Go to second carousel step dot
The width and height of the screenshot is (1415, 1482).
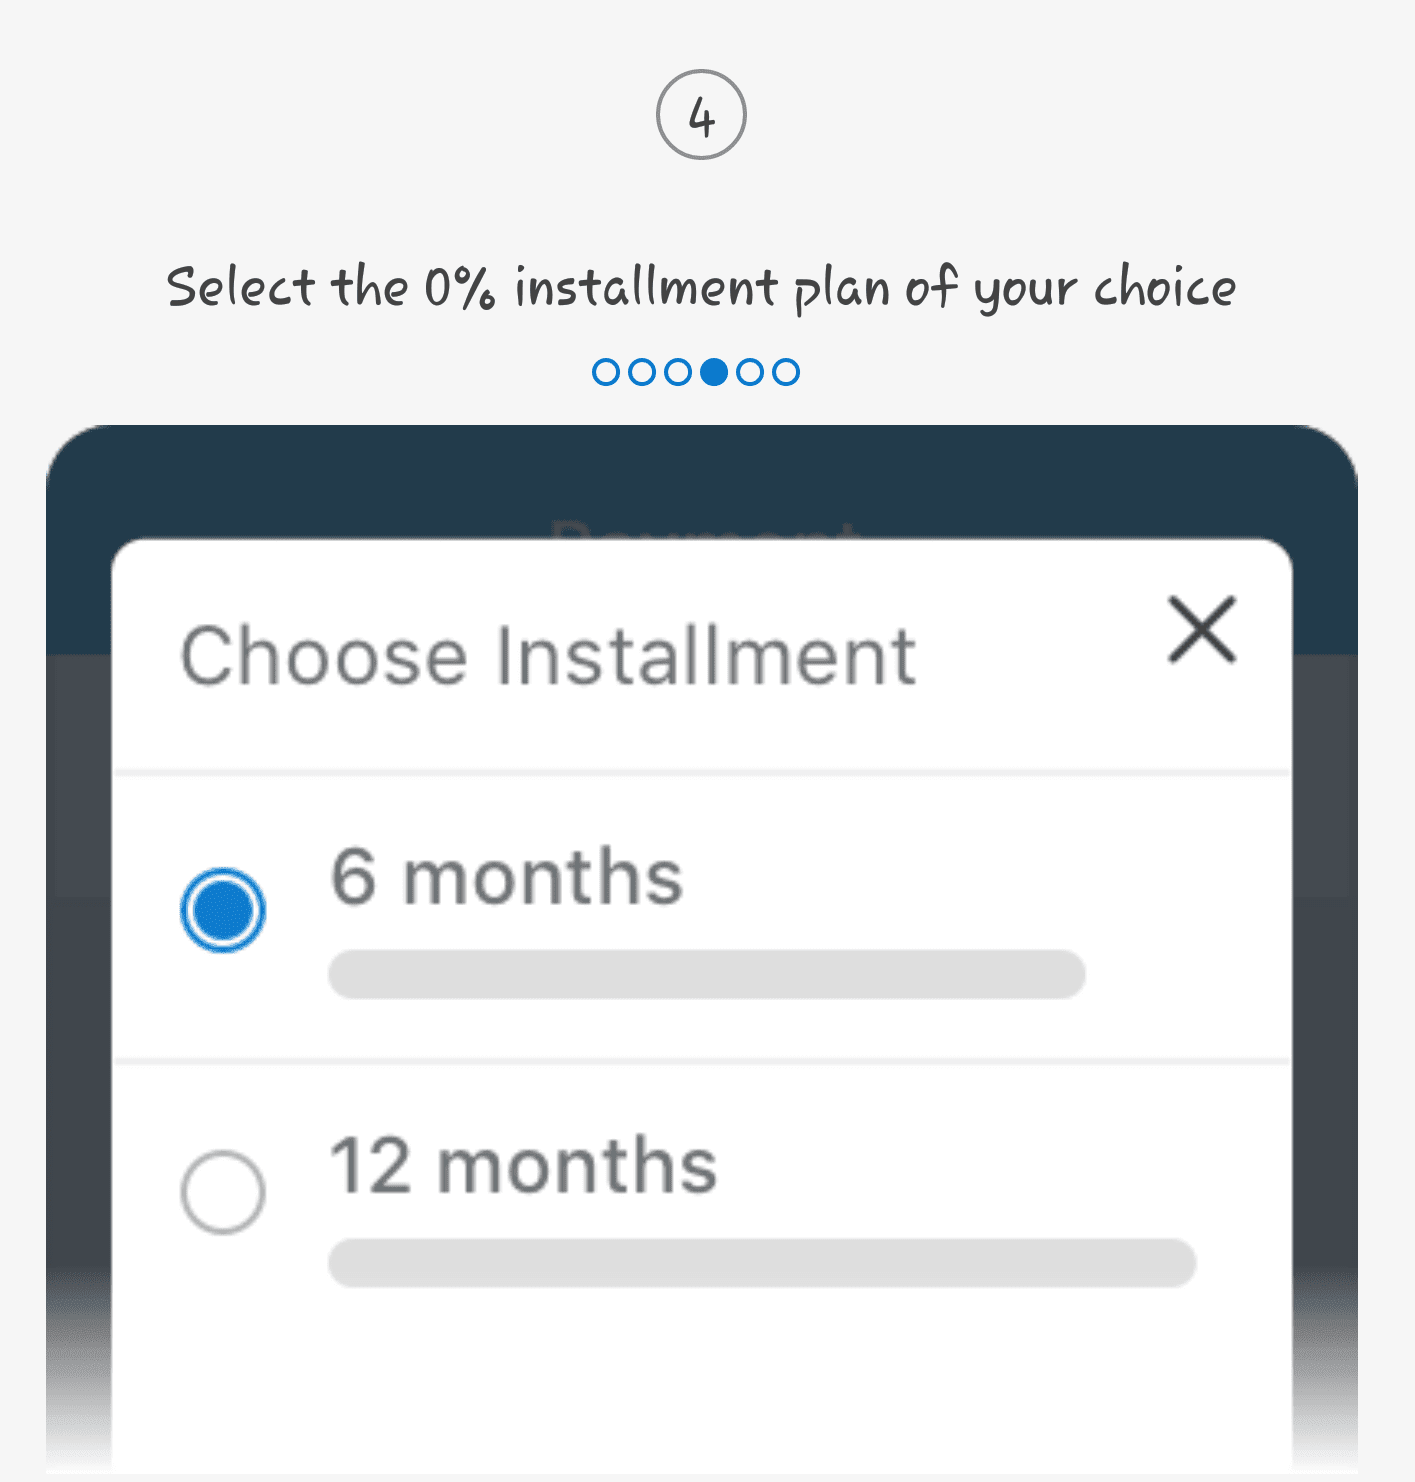click(642, 372)
